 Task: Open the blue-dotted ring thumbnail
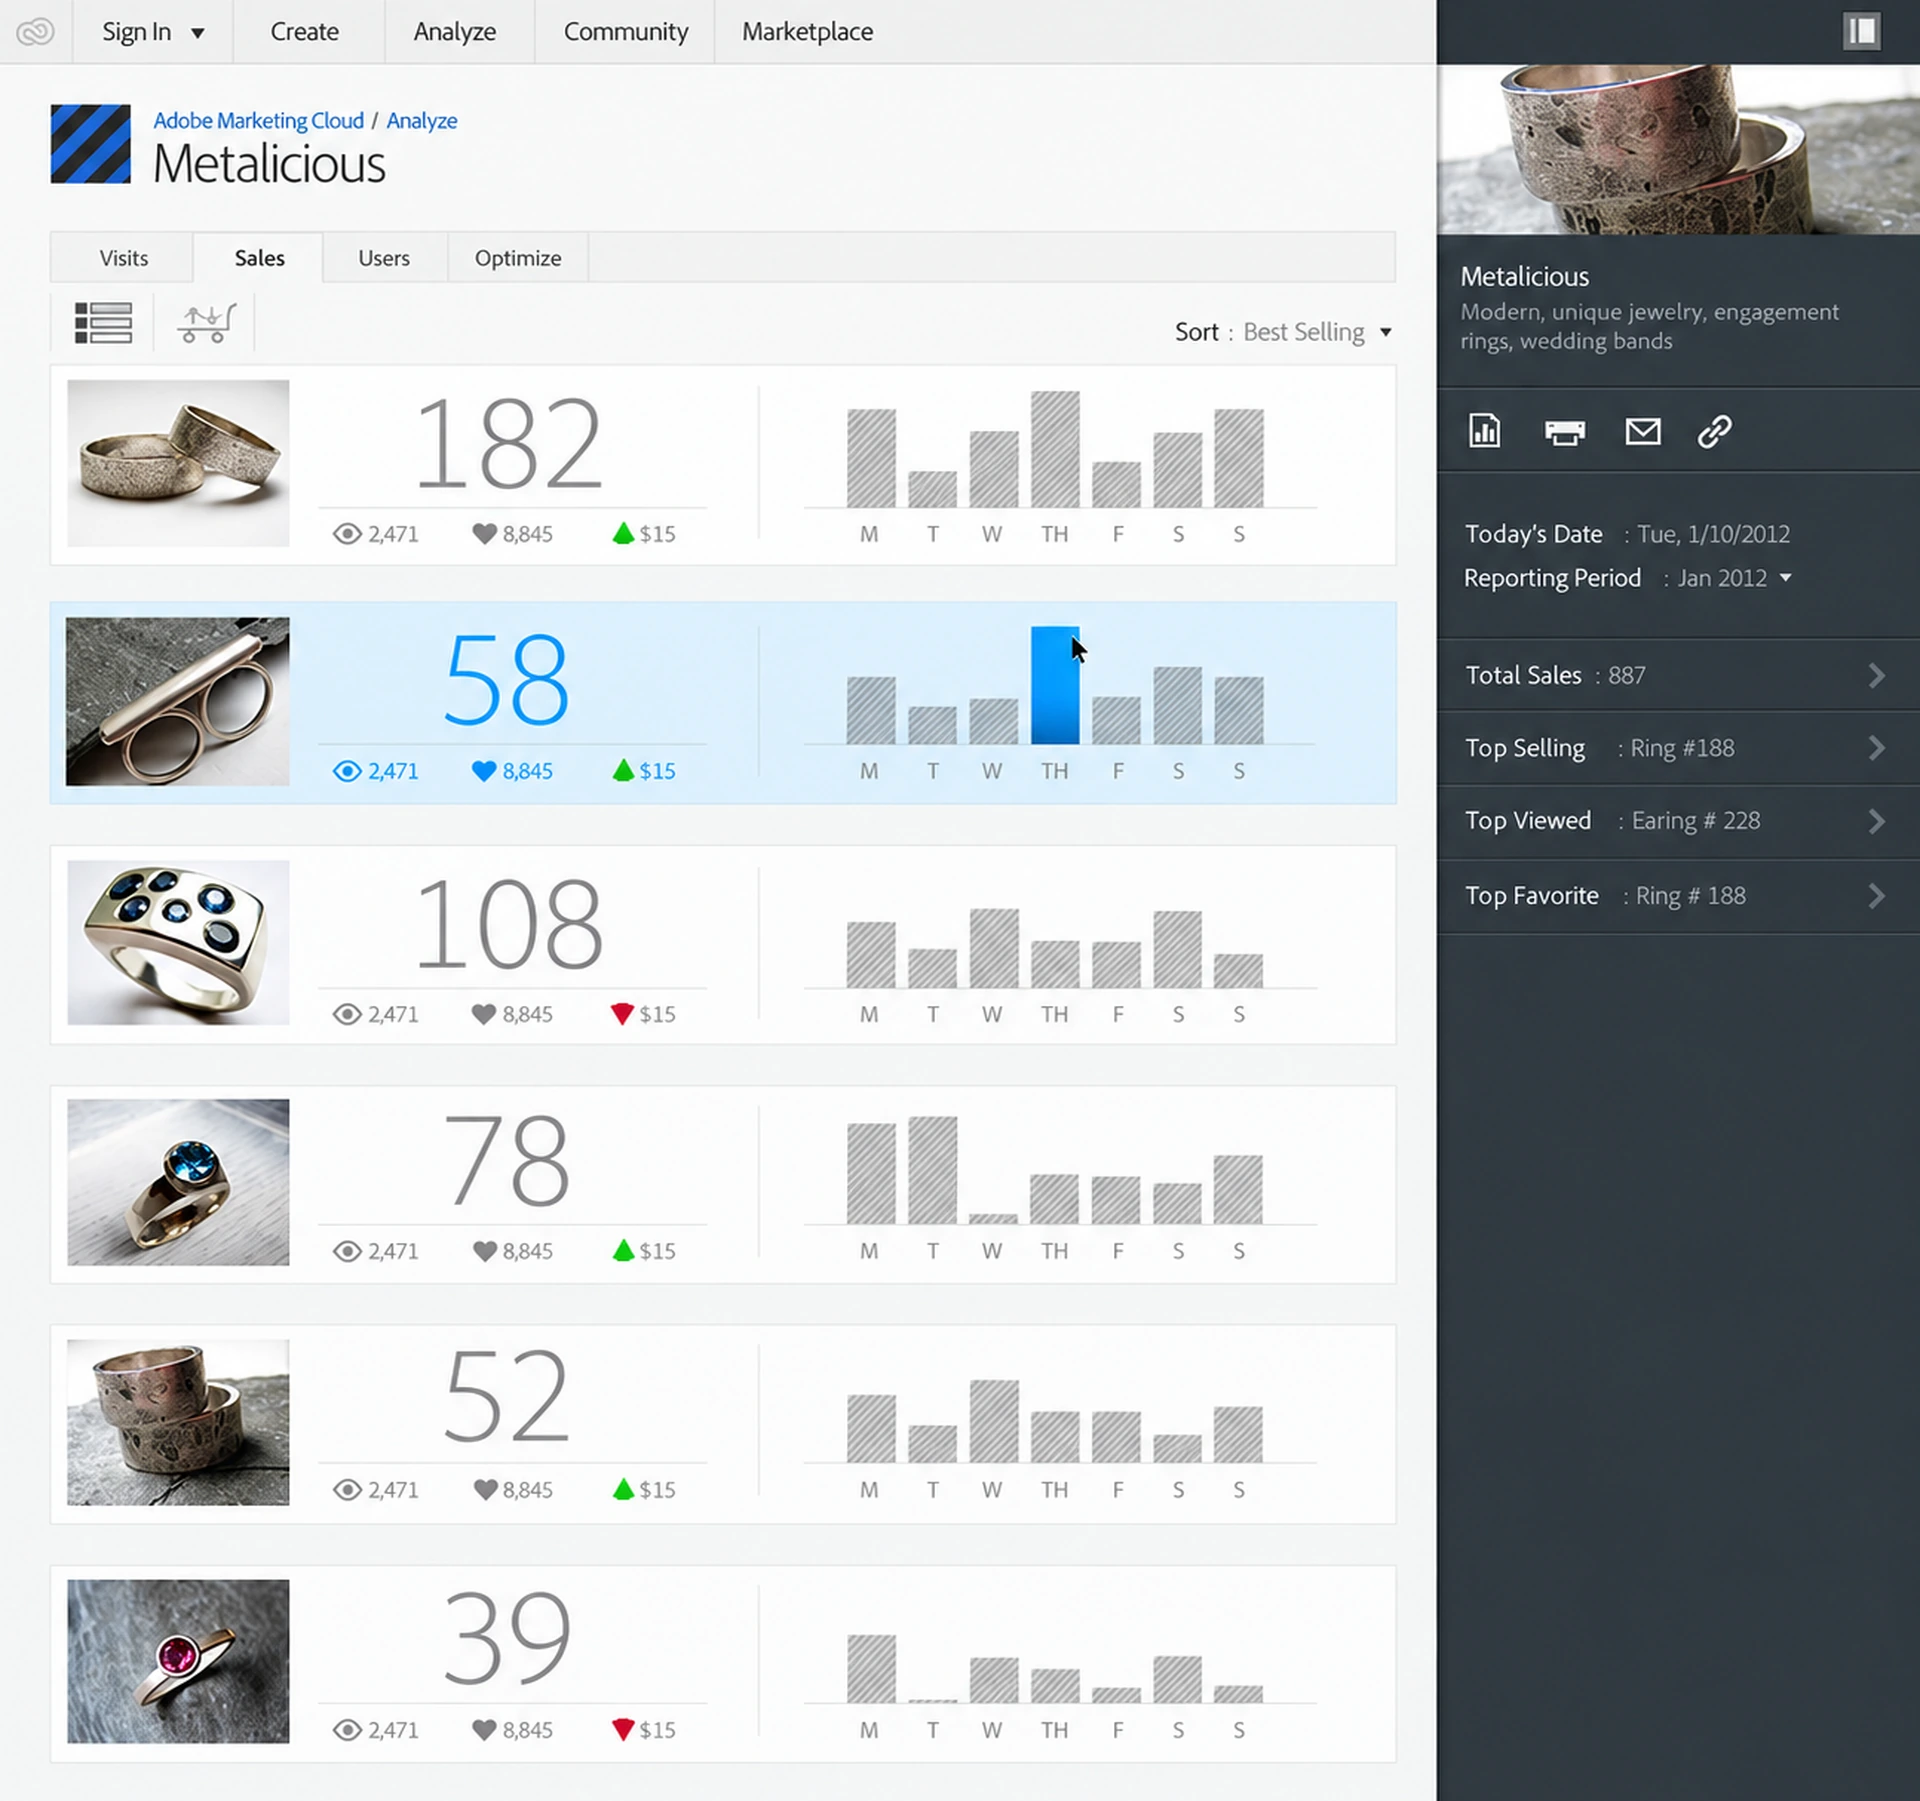pos(178,942)
